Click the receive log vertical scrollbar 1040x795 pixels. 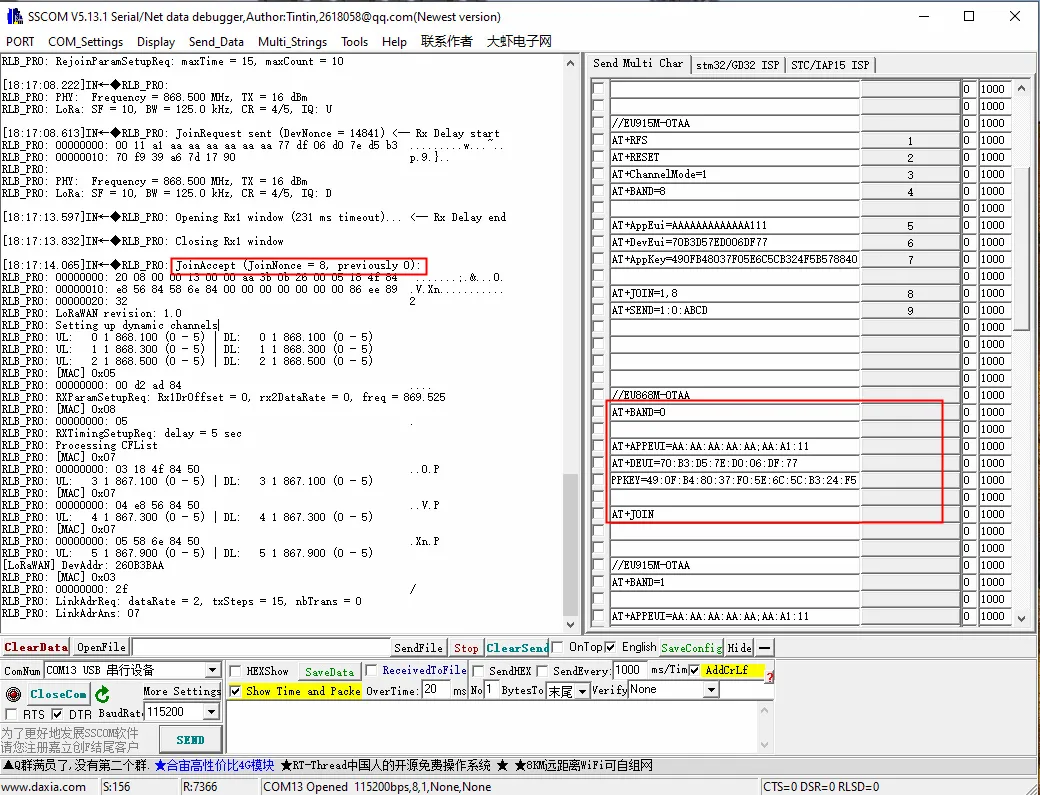(x=570, y=343)
